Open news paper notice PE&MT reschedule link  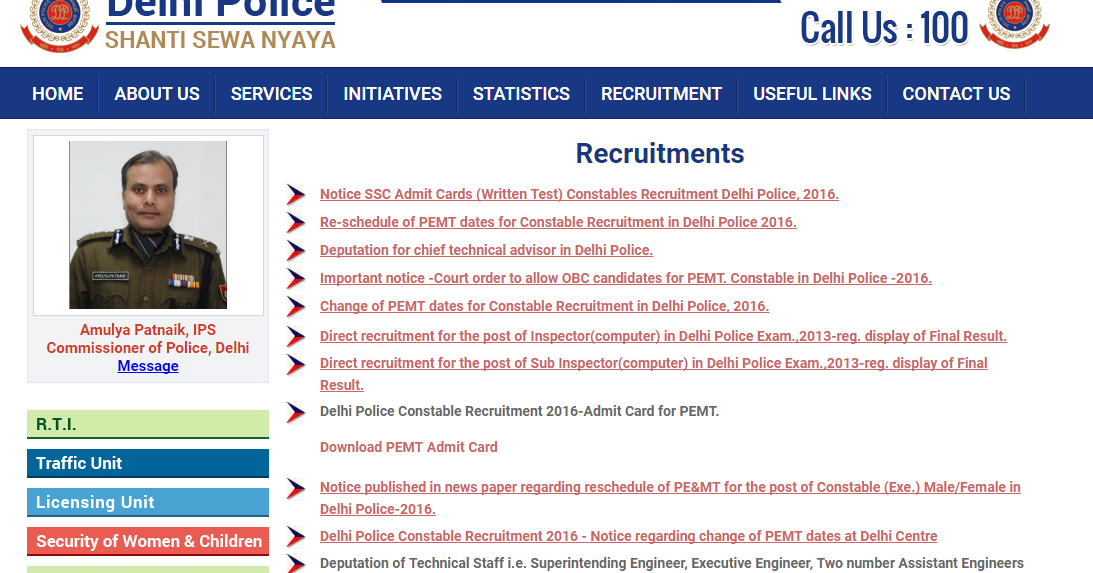pyautogui.click(x=670, y=498)
